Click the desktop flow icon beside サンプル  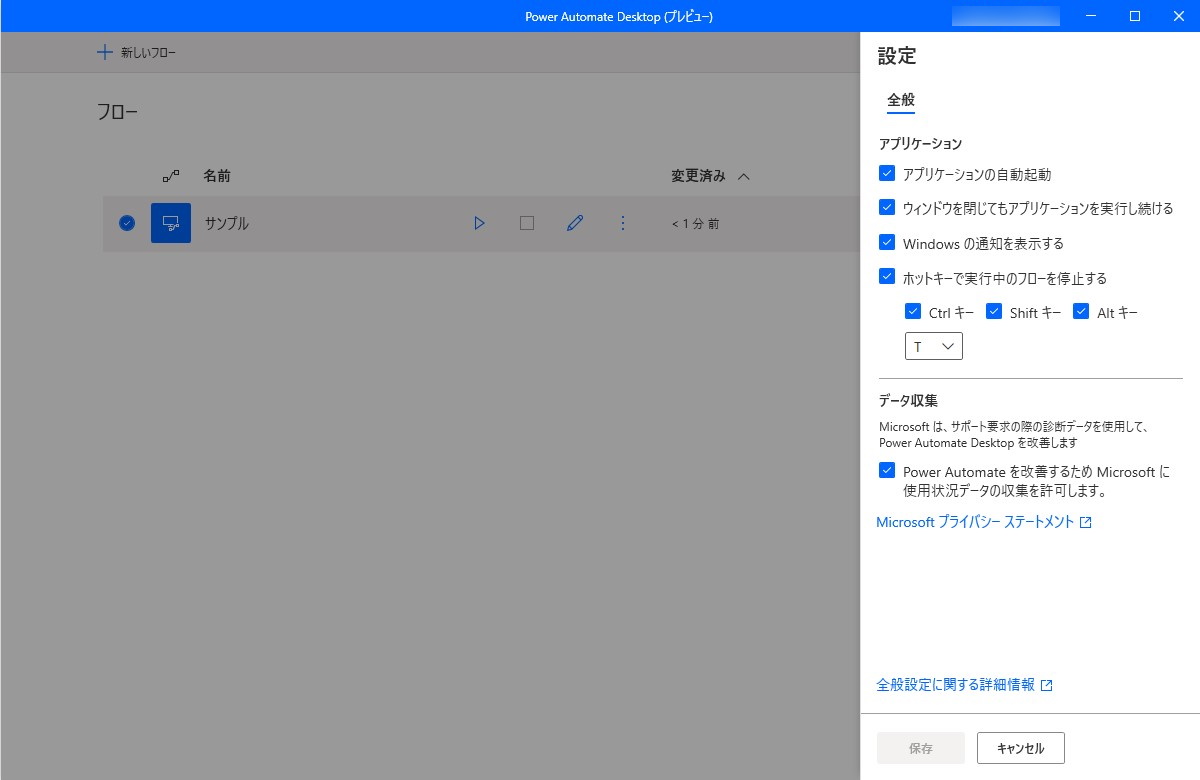(x=171, y=222)
